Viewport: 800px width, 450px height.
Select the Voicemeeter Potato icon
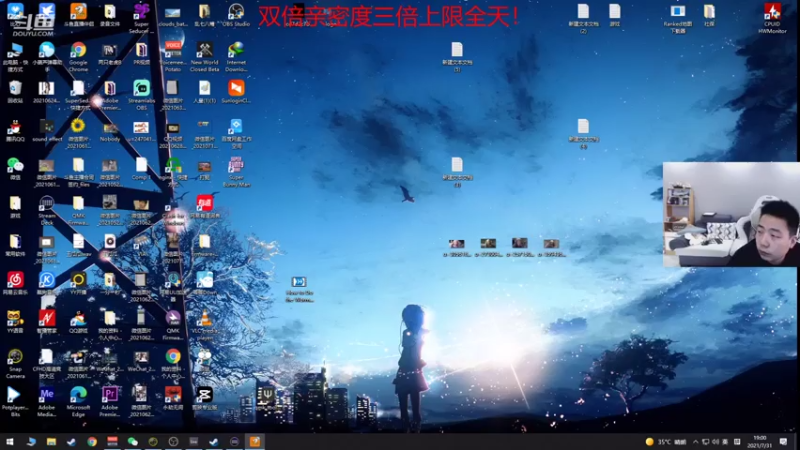coord(172,56)
